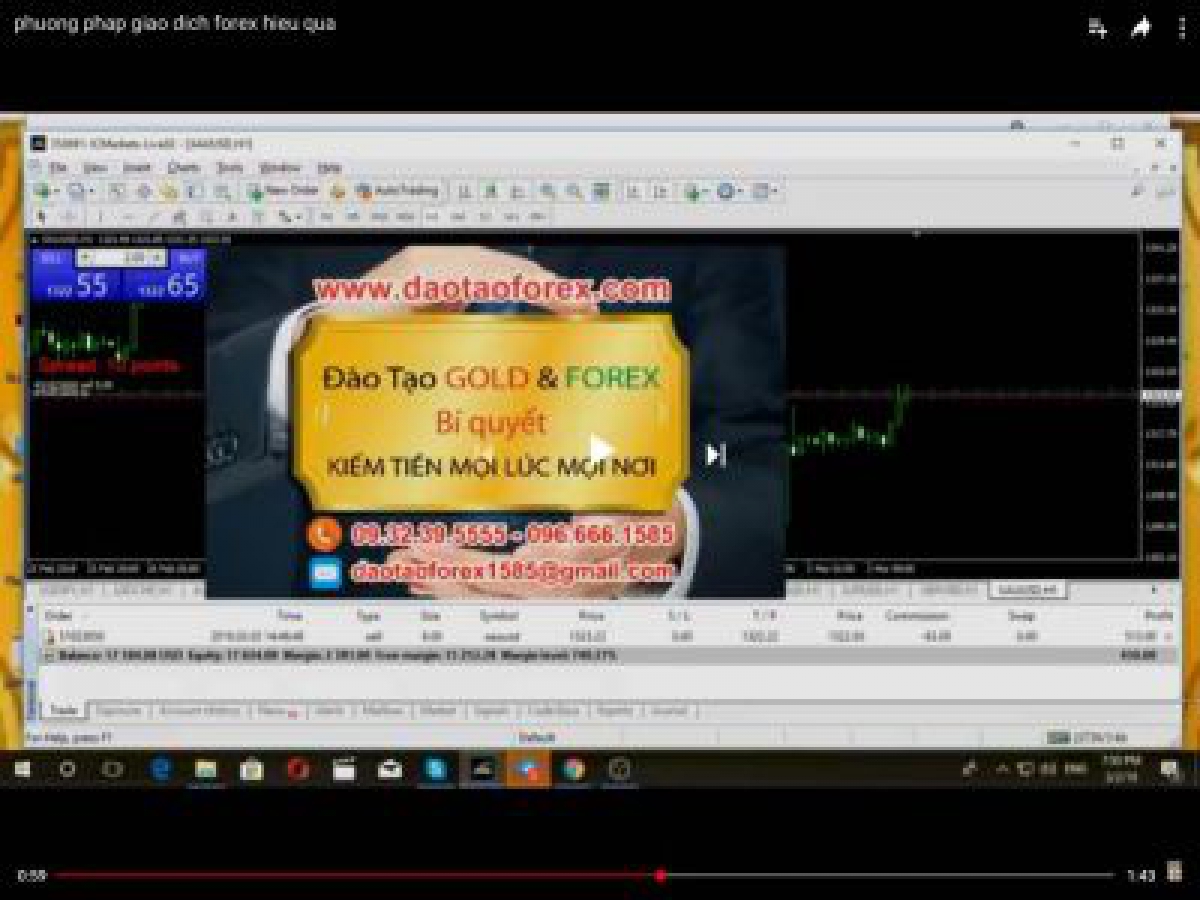Open Google Chrome from the taskbar
Screen dimensions: 1200x900
click(x=573, y=769)
